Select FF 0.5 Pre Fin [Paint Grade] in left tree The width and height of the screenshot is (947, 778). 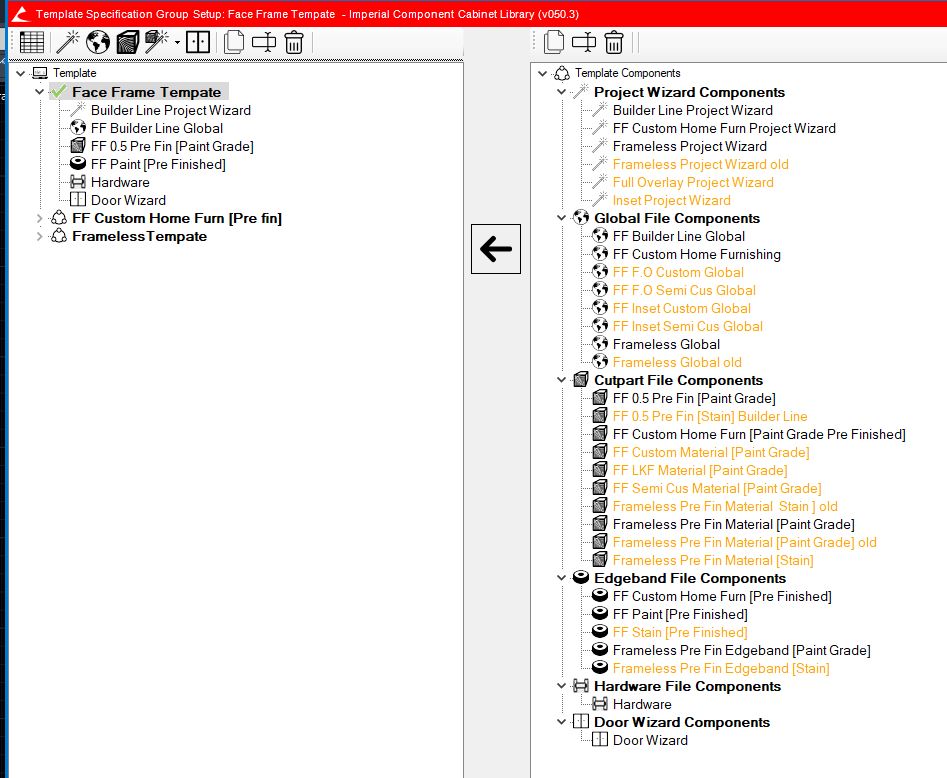pos(172,146)
